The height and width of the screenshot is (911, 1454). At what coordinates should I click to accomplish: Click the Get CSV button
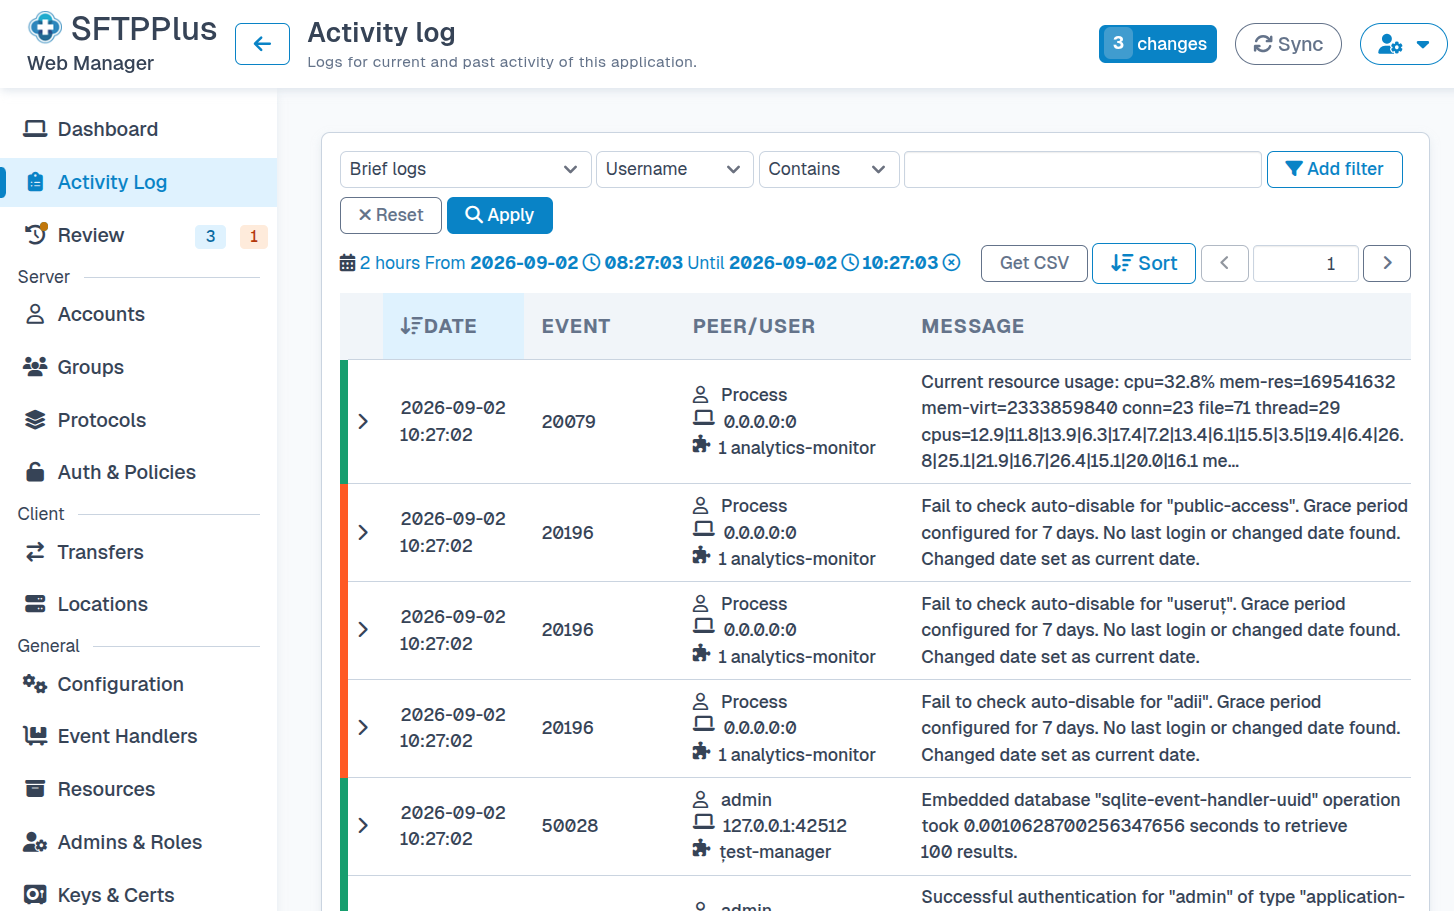pyautogui.click(x=1034, y=263)
